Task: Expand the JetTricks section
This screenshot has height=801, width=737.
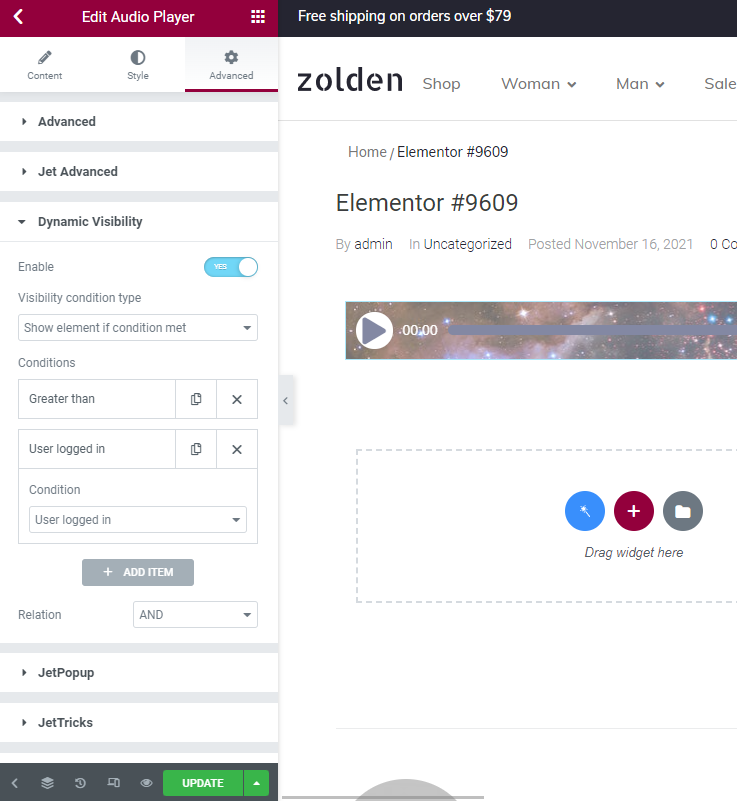Action: [139, 723]
